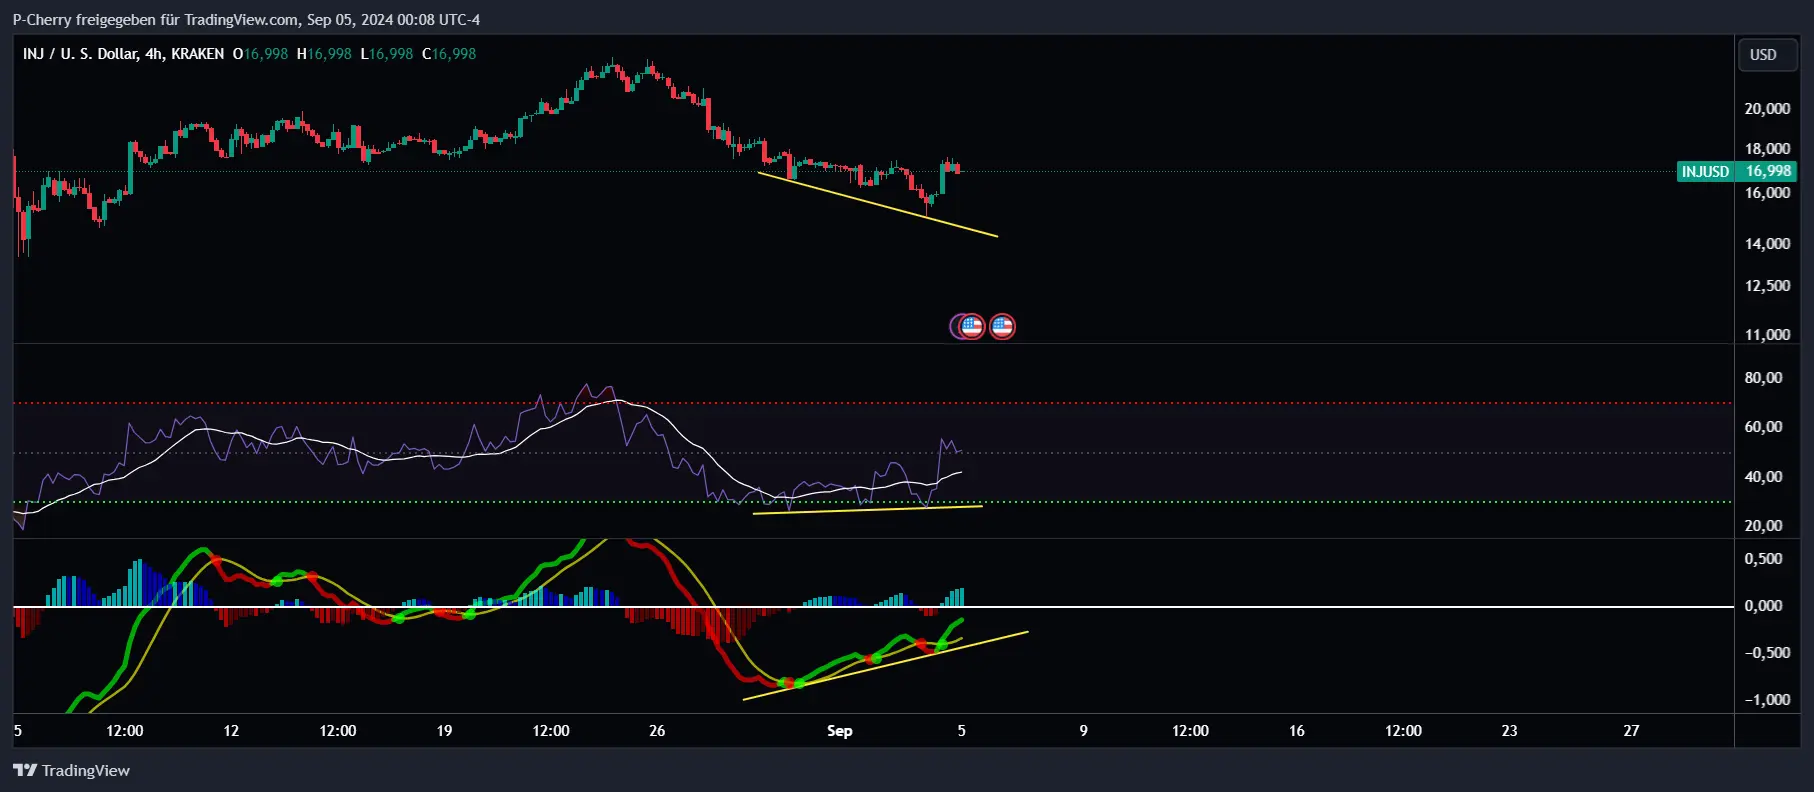Click the Sep label on the time axis
Image resolution: width=1814 pixels, height=792 pixels.
(840, 731)
